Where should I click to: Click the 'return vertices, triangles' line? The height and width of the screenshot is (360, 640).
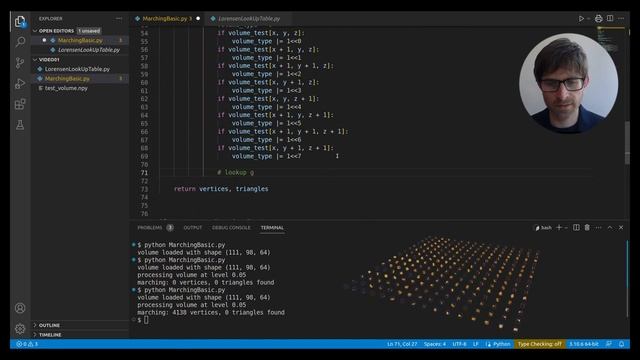pyautogui.click(x=221, y=189)
